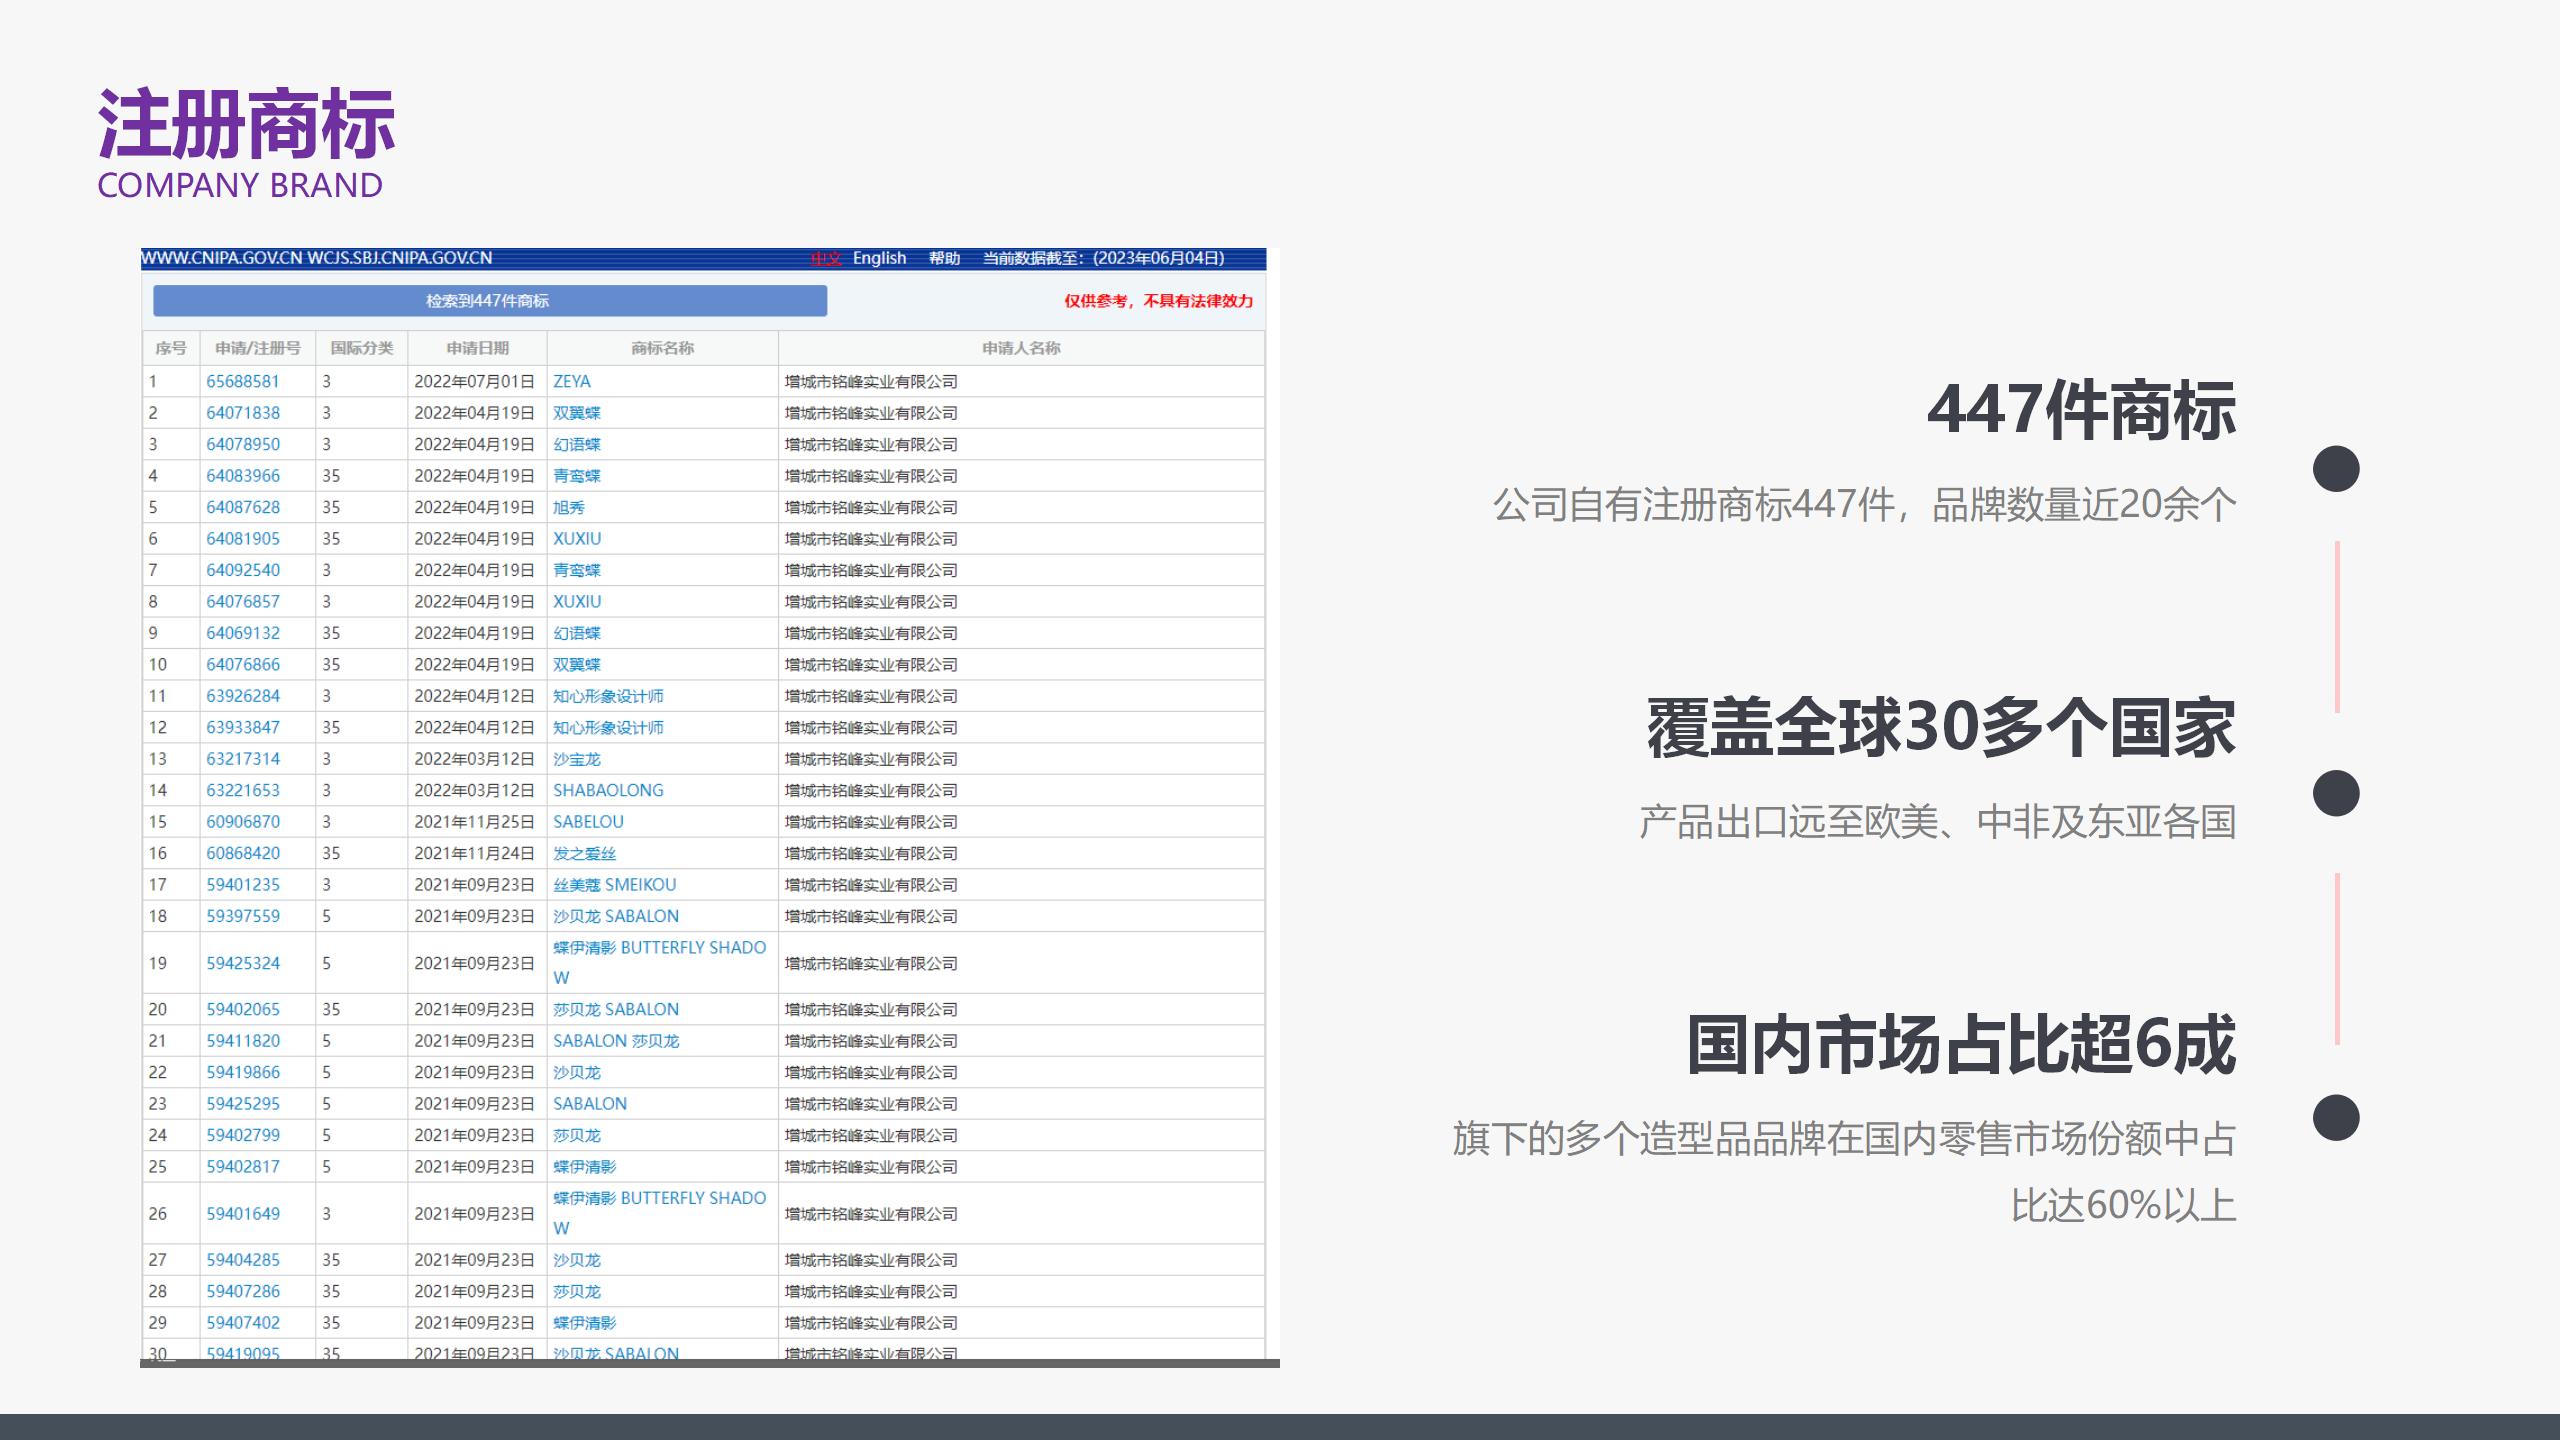Click 丝美蔻 SMEIKOU trademark link

[614, 885]
